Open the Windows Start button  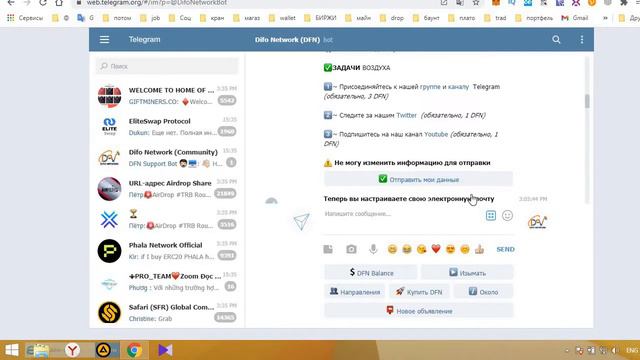coord(11,350)
